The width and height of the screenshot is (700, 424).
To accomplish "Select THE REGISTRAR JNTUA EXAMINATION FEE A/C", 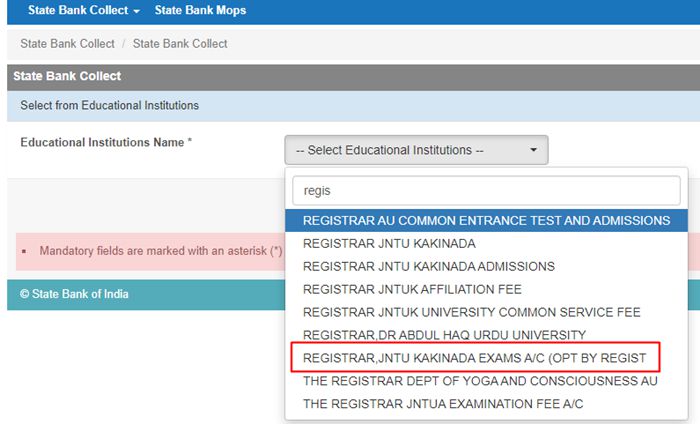I will click(x=487, y=404).
